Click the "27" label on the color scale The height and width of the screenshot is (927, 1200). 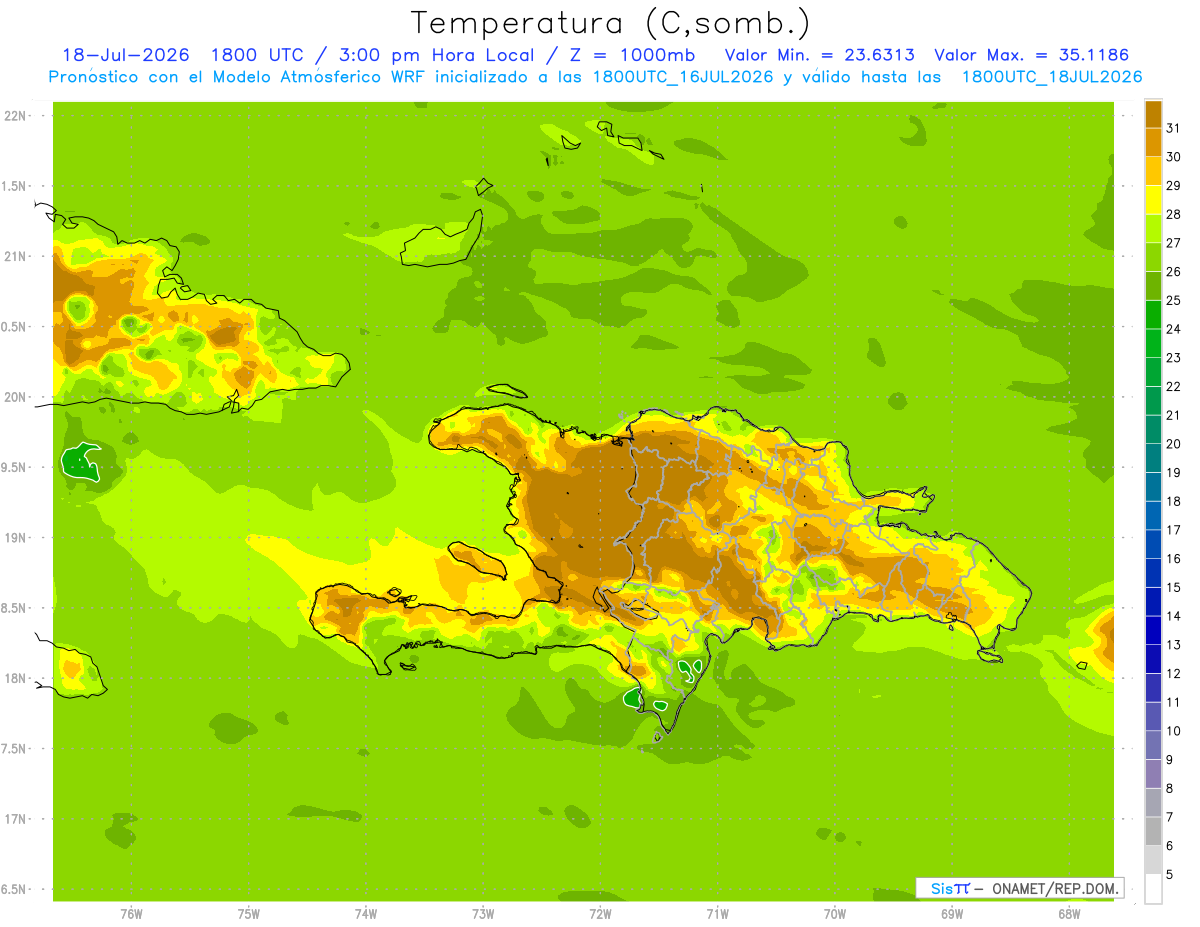1173,242
